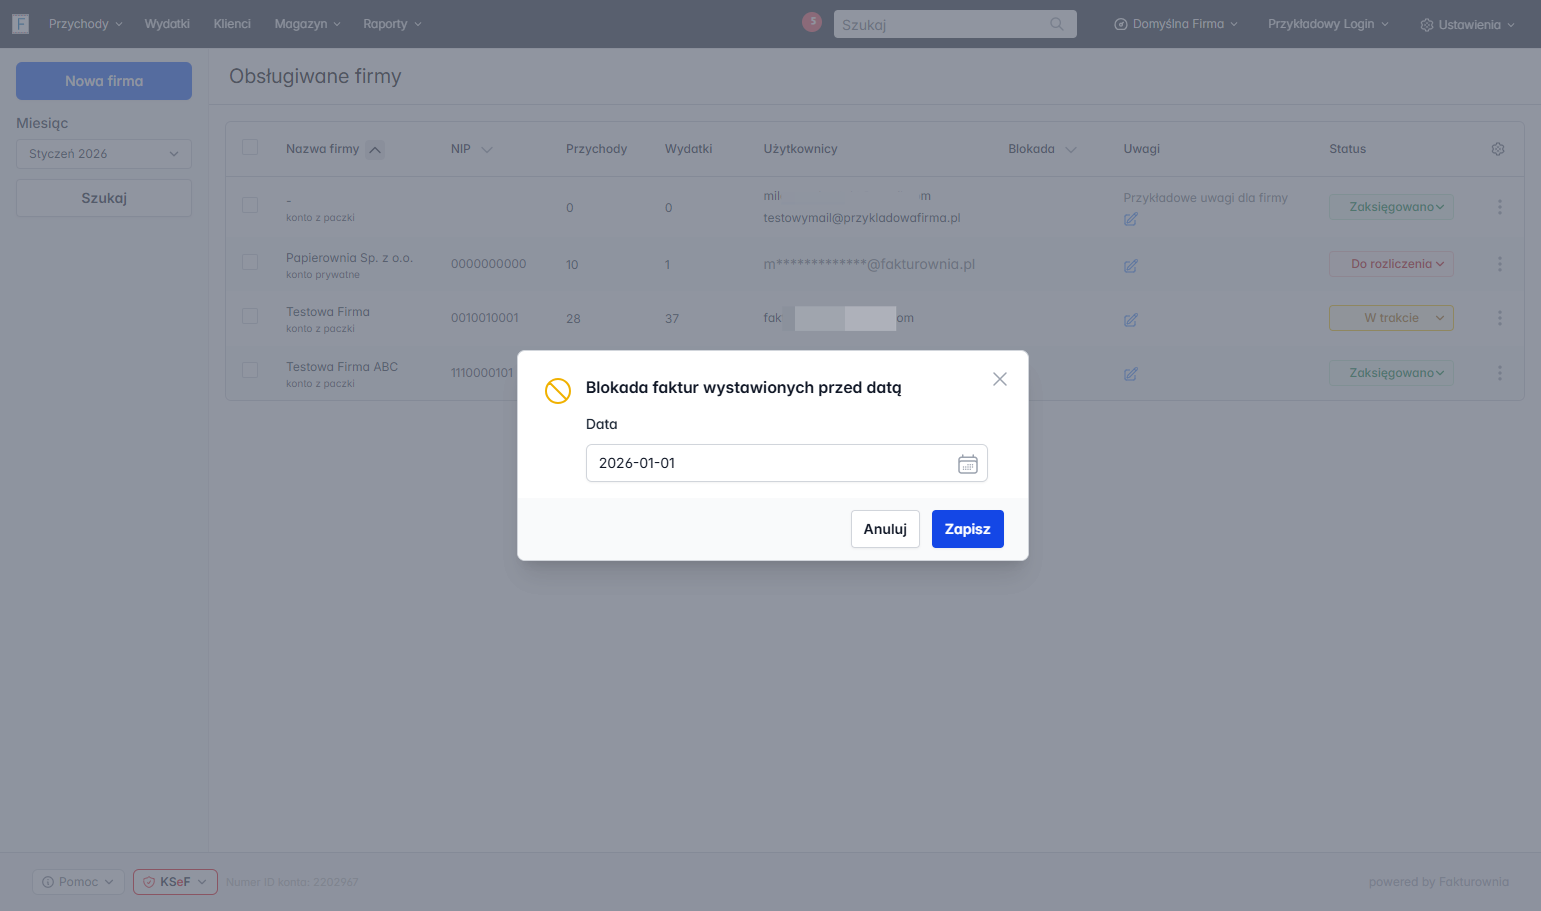Open row actions for first company row
Image resolution: width=1541 pixels, height=911 pixels.
pyautogui.click(x=1499, y=207)
